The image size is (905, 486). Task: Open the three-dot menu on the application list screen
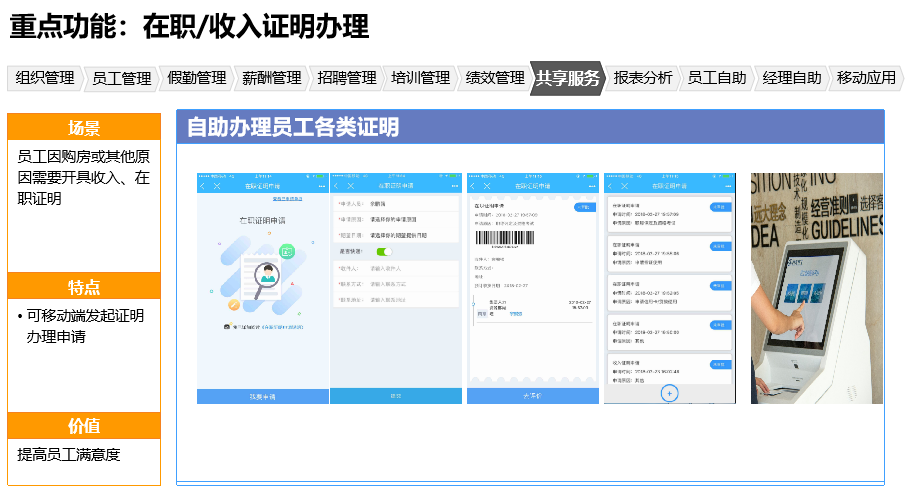tap(728, 186)
